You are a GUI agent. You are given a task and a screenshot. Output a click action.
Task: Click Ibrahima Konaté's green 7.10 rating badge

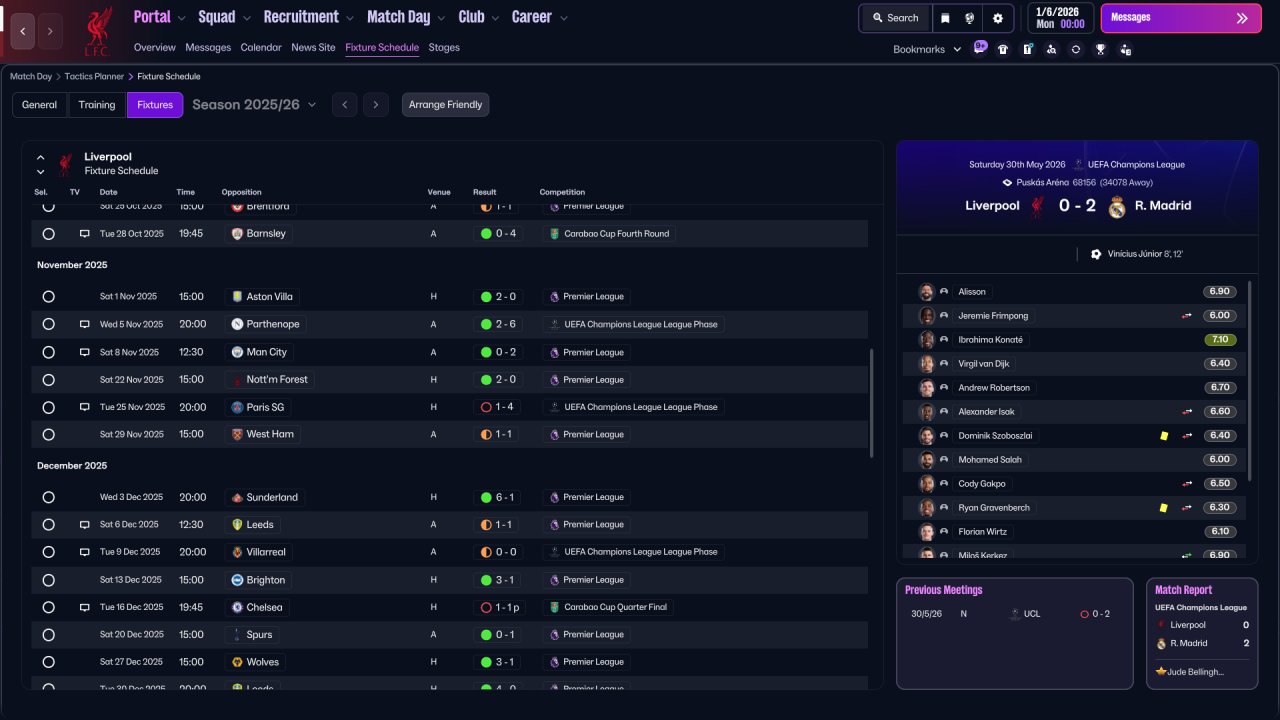(1220, 340)
